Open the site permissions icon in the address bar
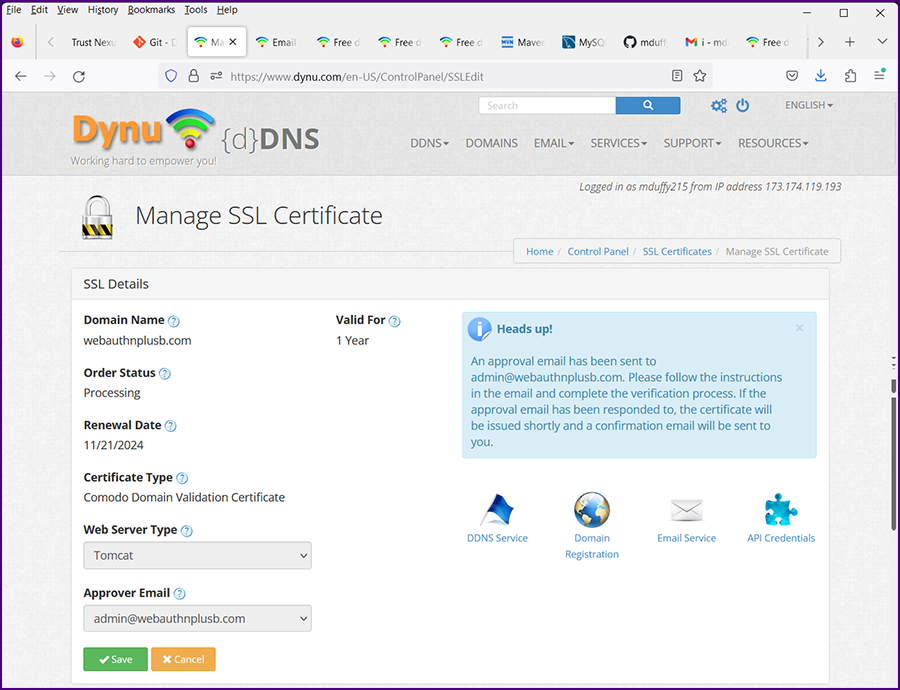Viewport: 900px width, 690px height. coord(216,76)
